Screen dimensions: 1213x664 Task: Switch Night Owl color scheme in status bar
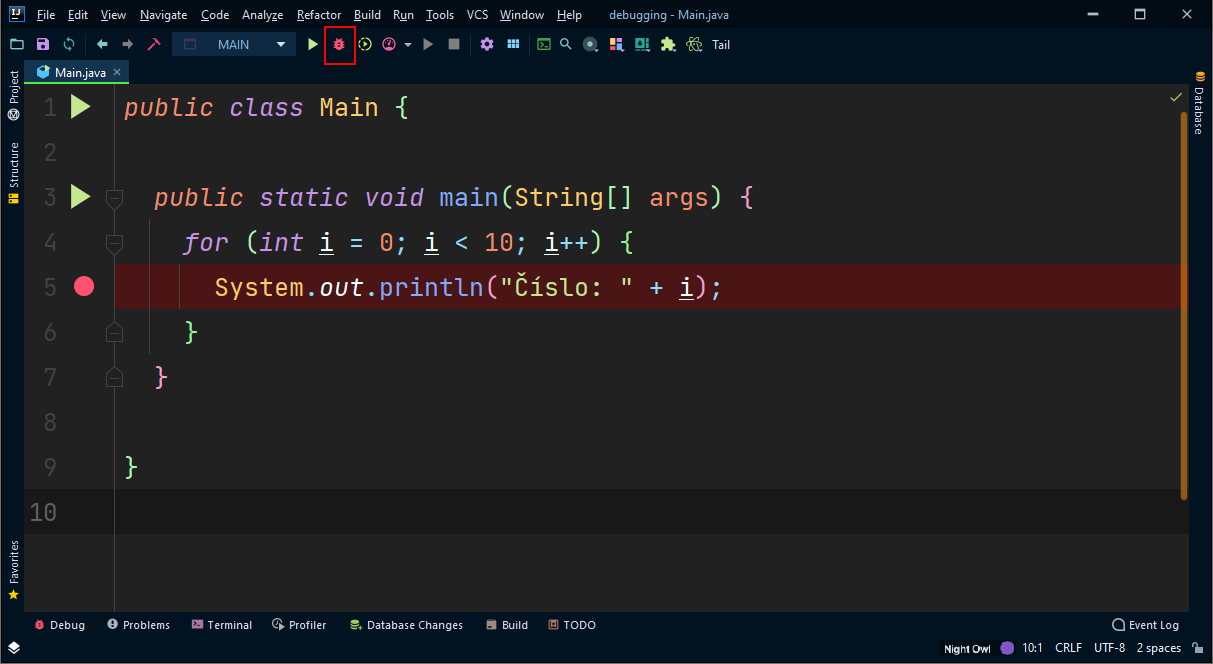tap(966, 648)
